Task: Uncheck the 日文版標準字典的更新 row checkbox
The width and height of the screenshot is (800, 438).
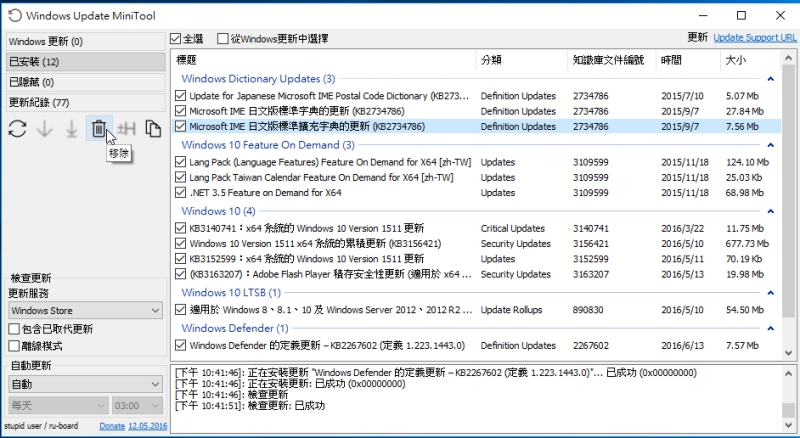Action: click(x=180, y=111)
